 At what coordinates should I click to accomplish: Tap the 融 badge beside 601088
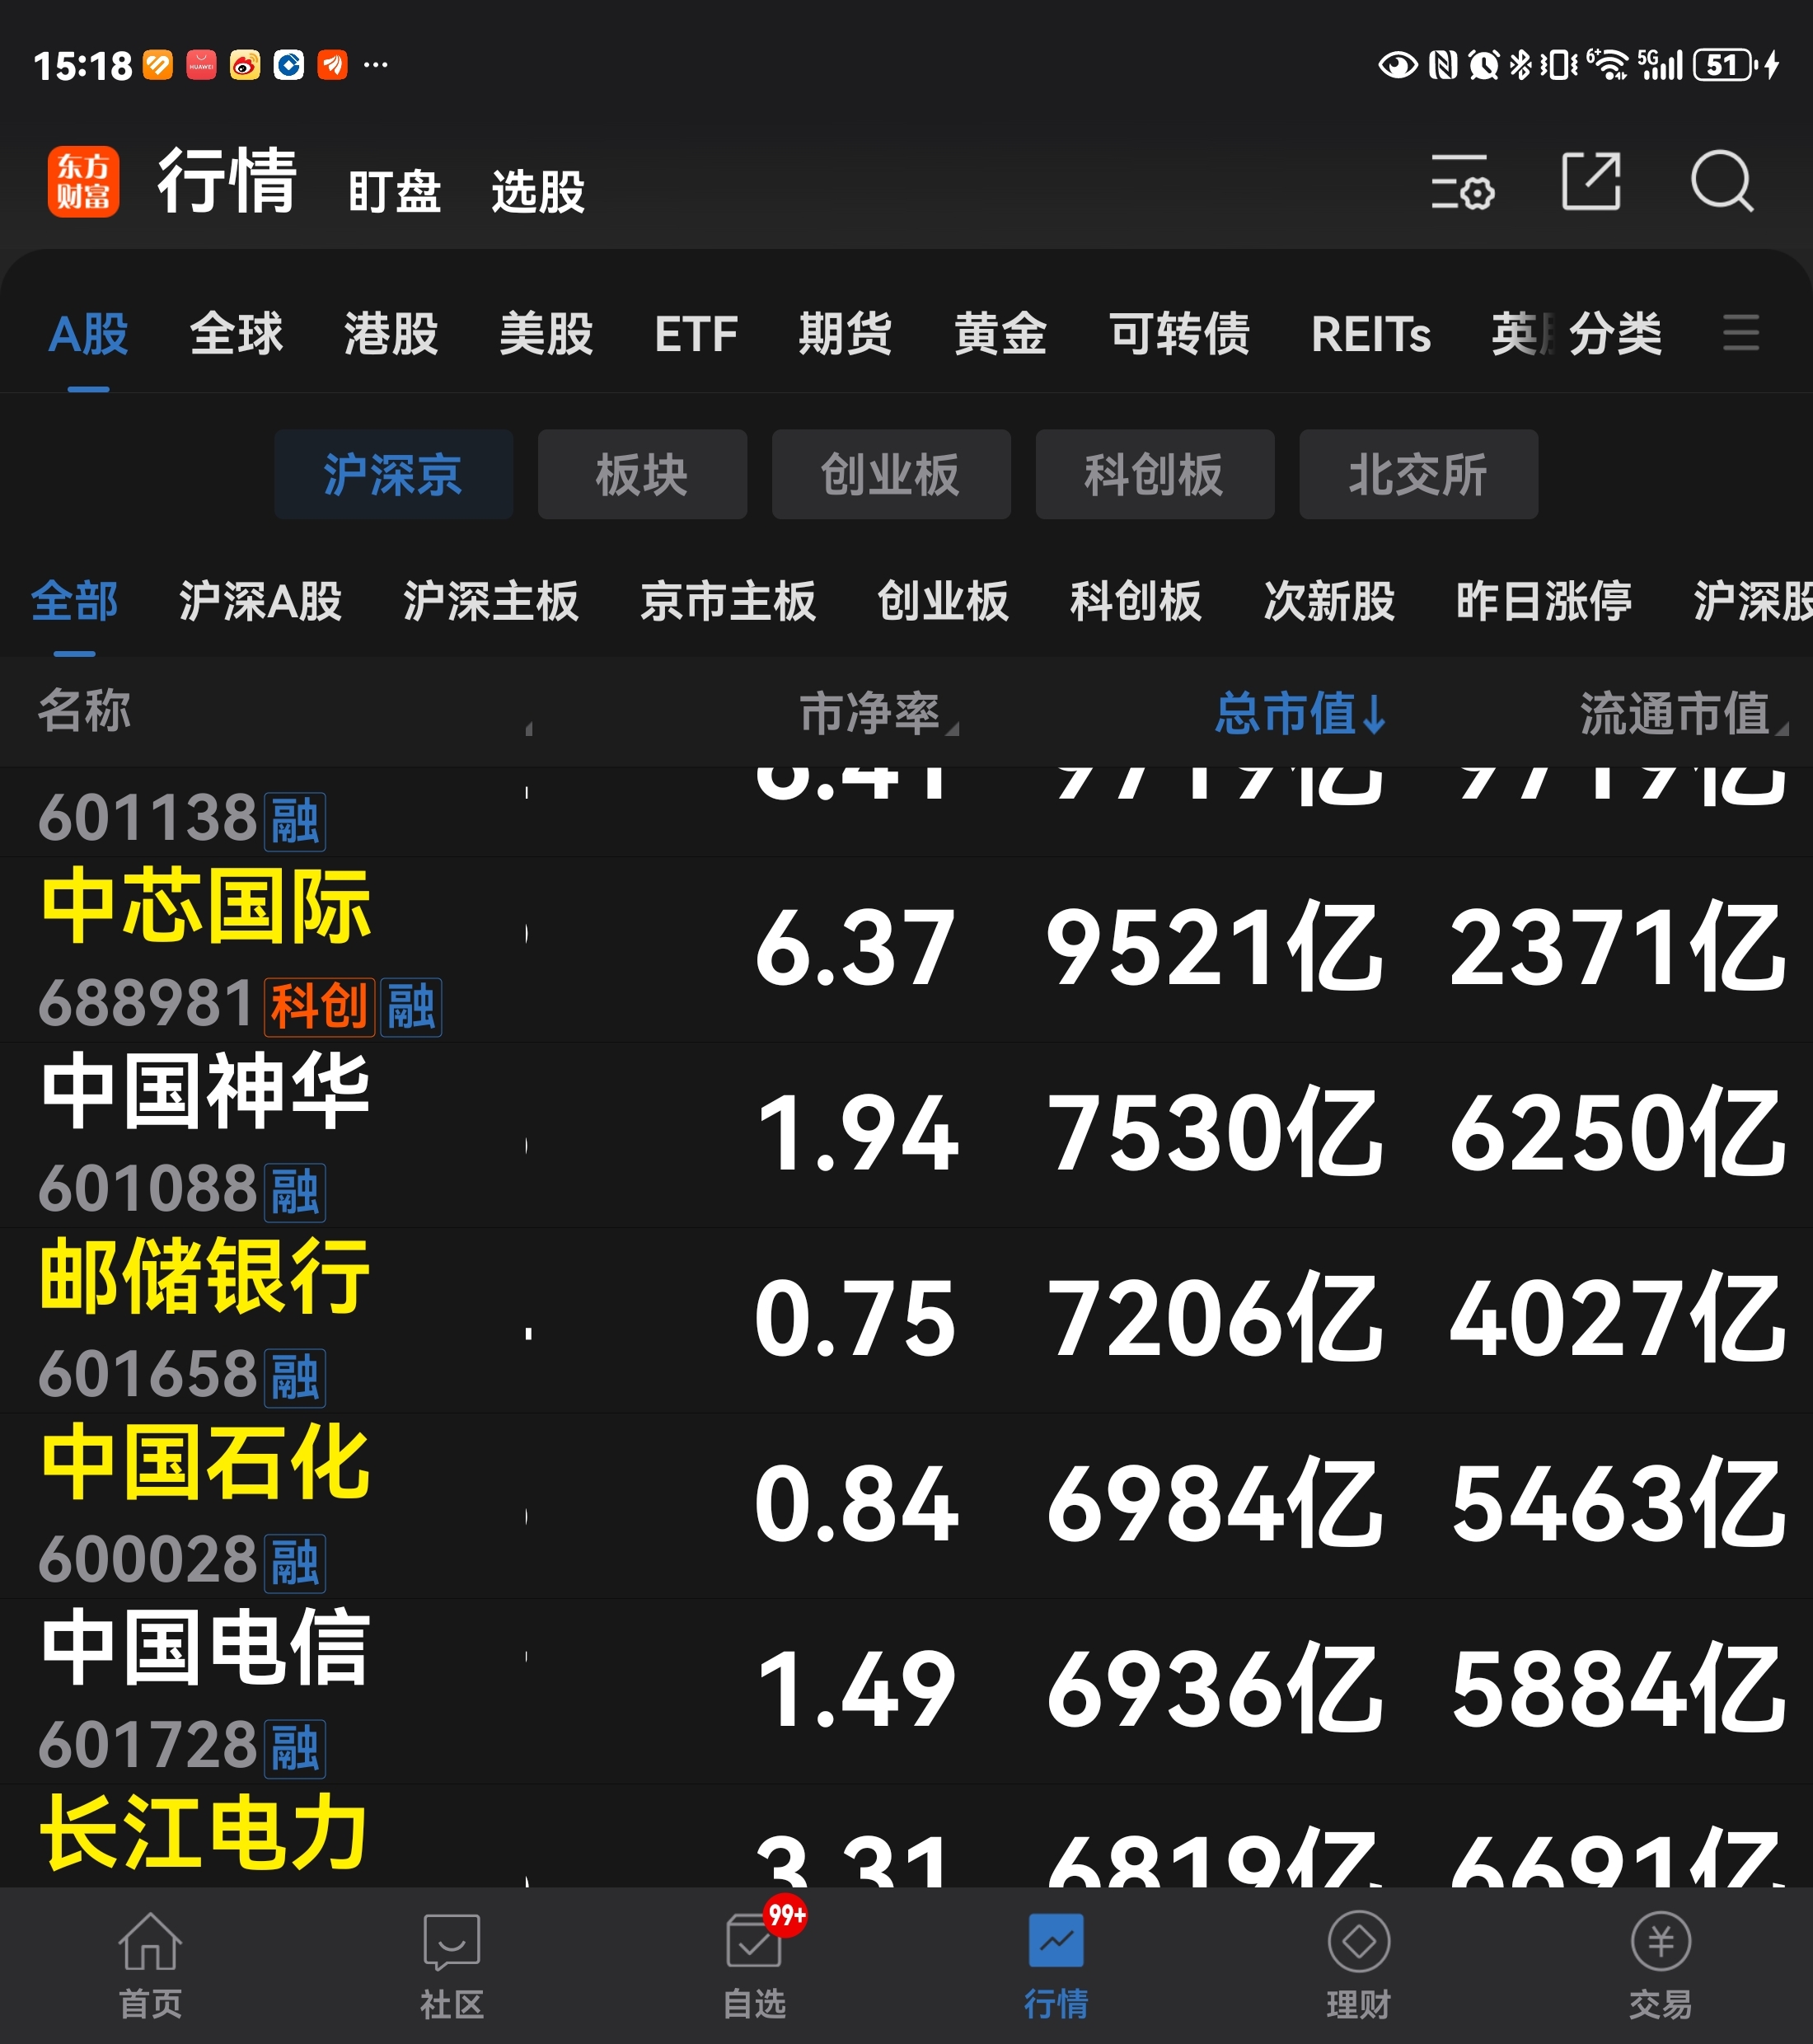click(x=295, y=1192)
